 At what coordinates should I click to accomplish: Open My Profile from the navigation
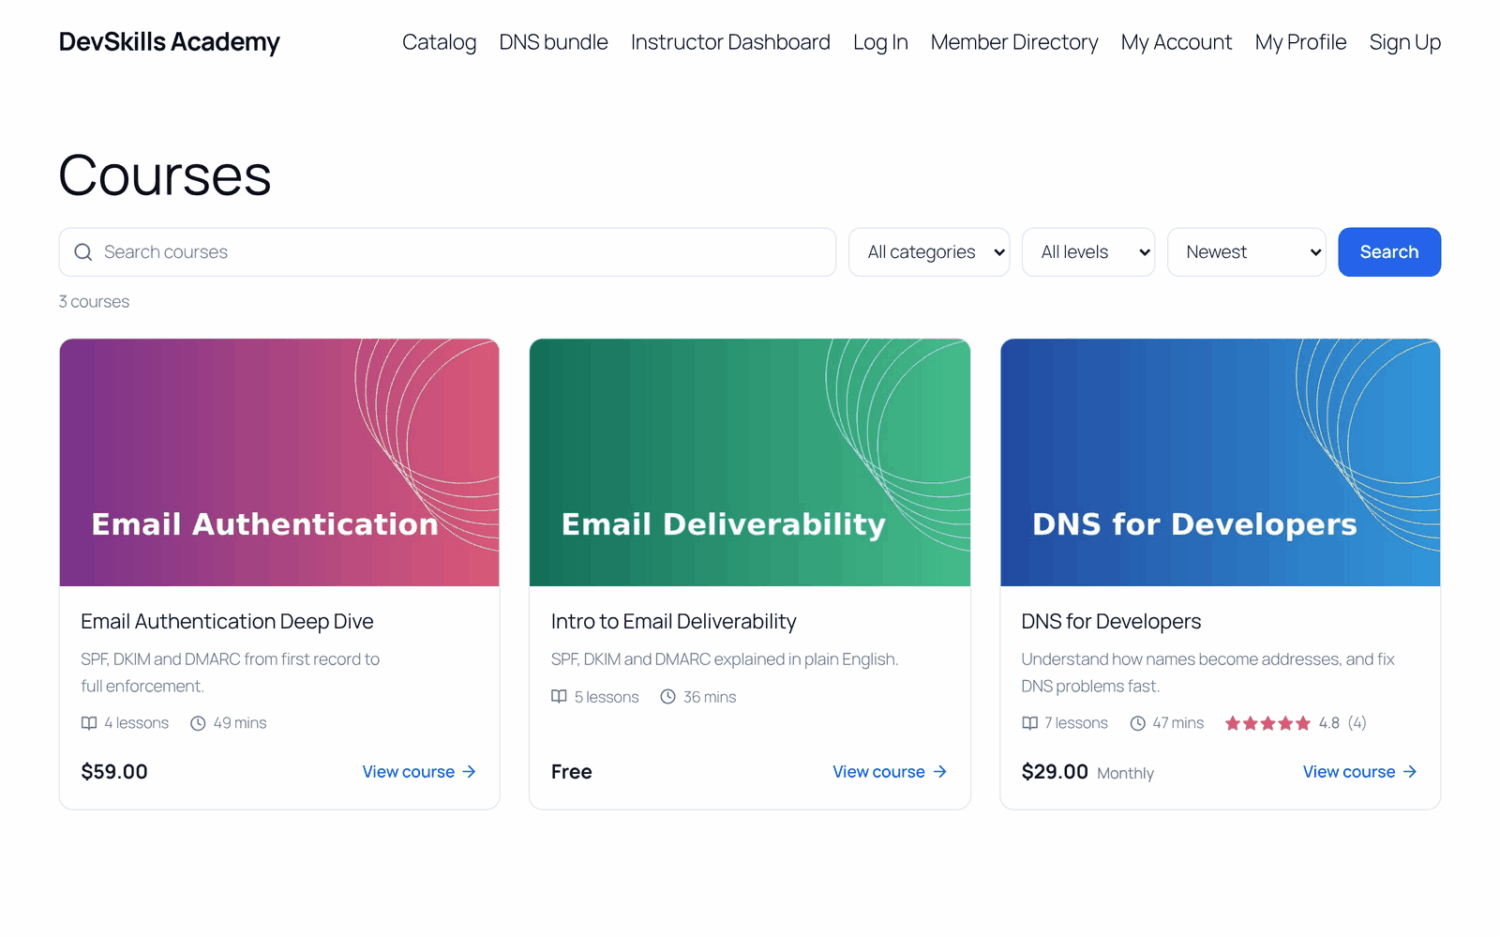1301,42
